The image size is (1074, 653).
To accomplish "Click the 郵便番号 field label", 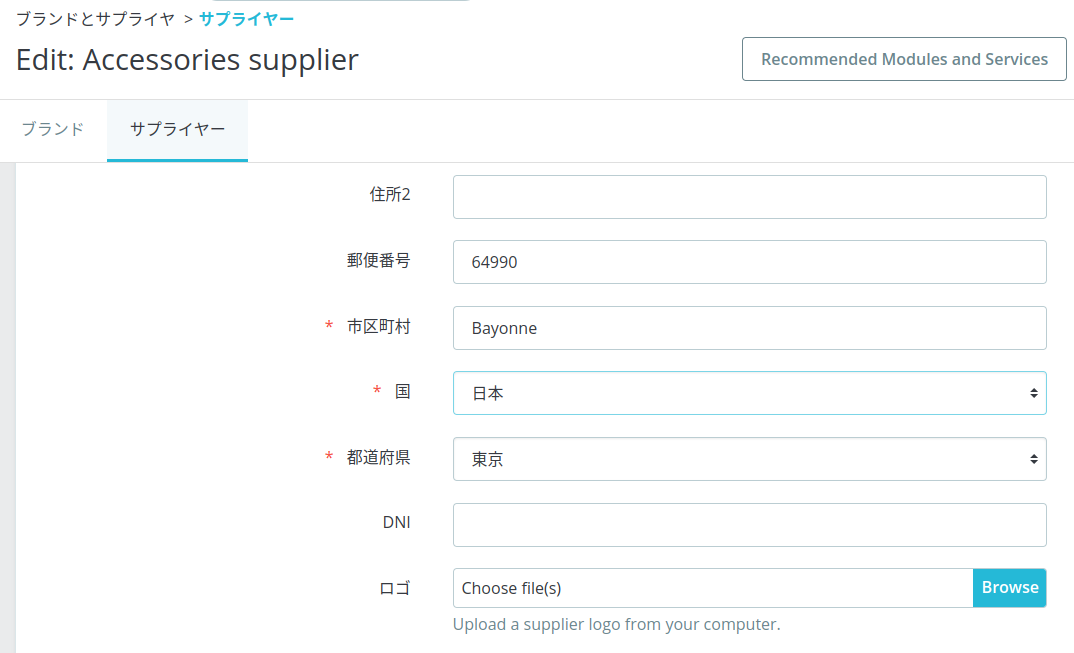I will pyautogui.click(x=378, y=261).
